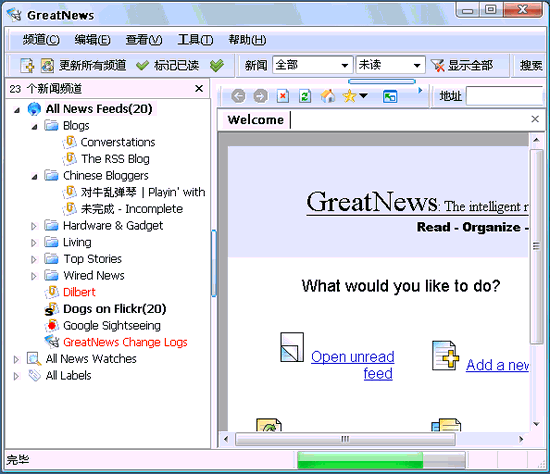Click the add new channel icon in main toolbar
Viewport: 550px width, 474px height.
pyautogui.click(x=27, y=66)
